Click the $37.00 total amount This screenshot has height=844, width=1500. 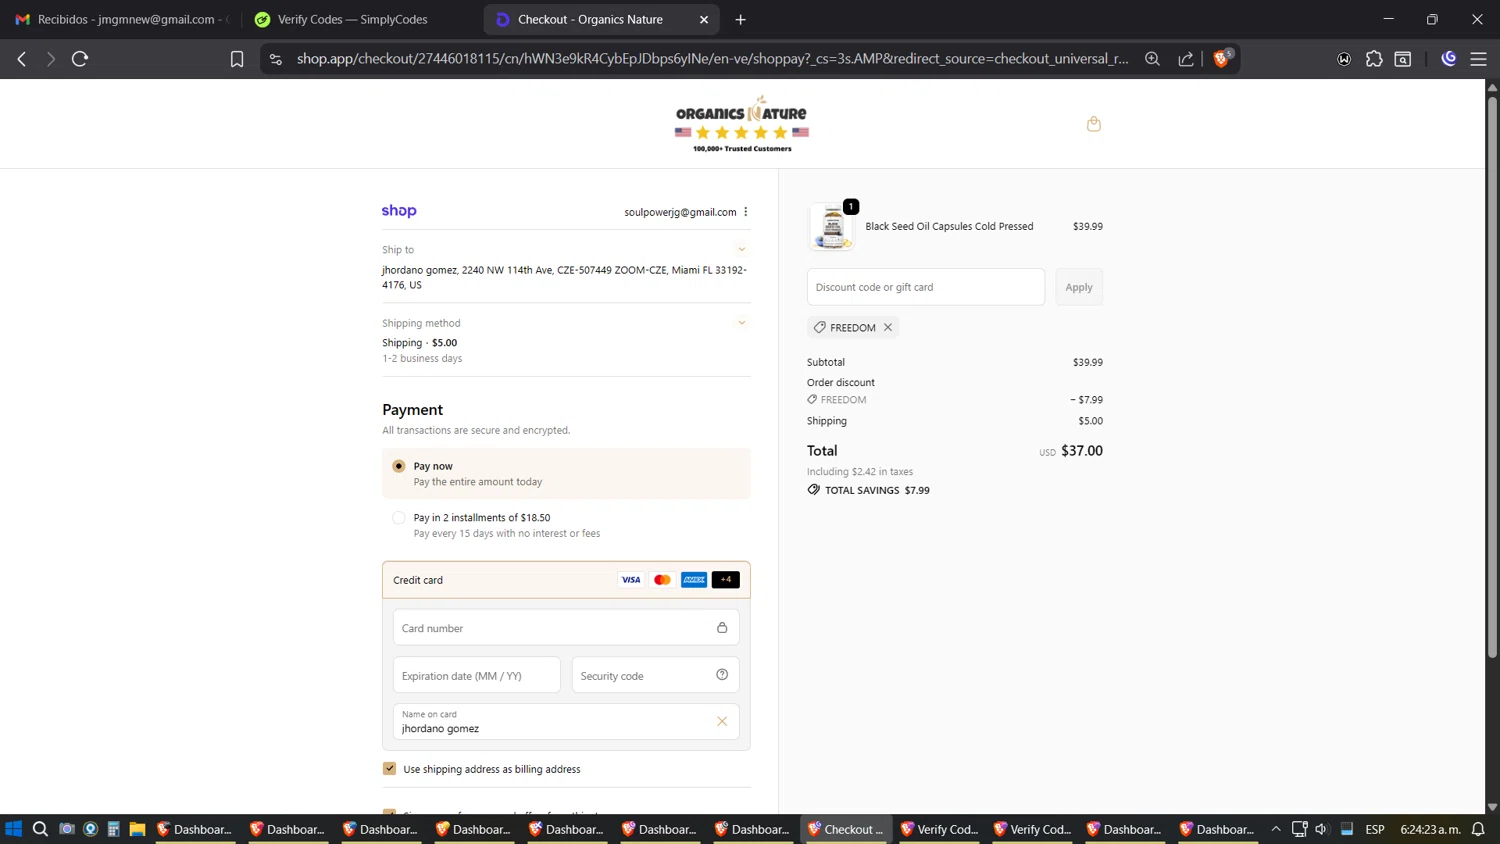pyautogui.click(x=1082, y=451)
